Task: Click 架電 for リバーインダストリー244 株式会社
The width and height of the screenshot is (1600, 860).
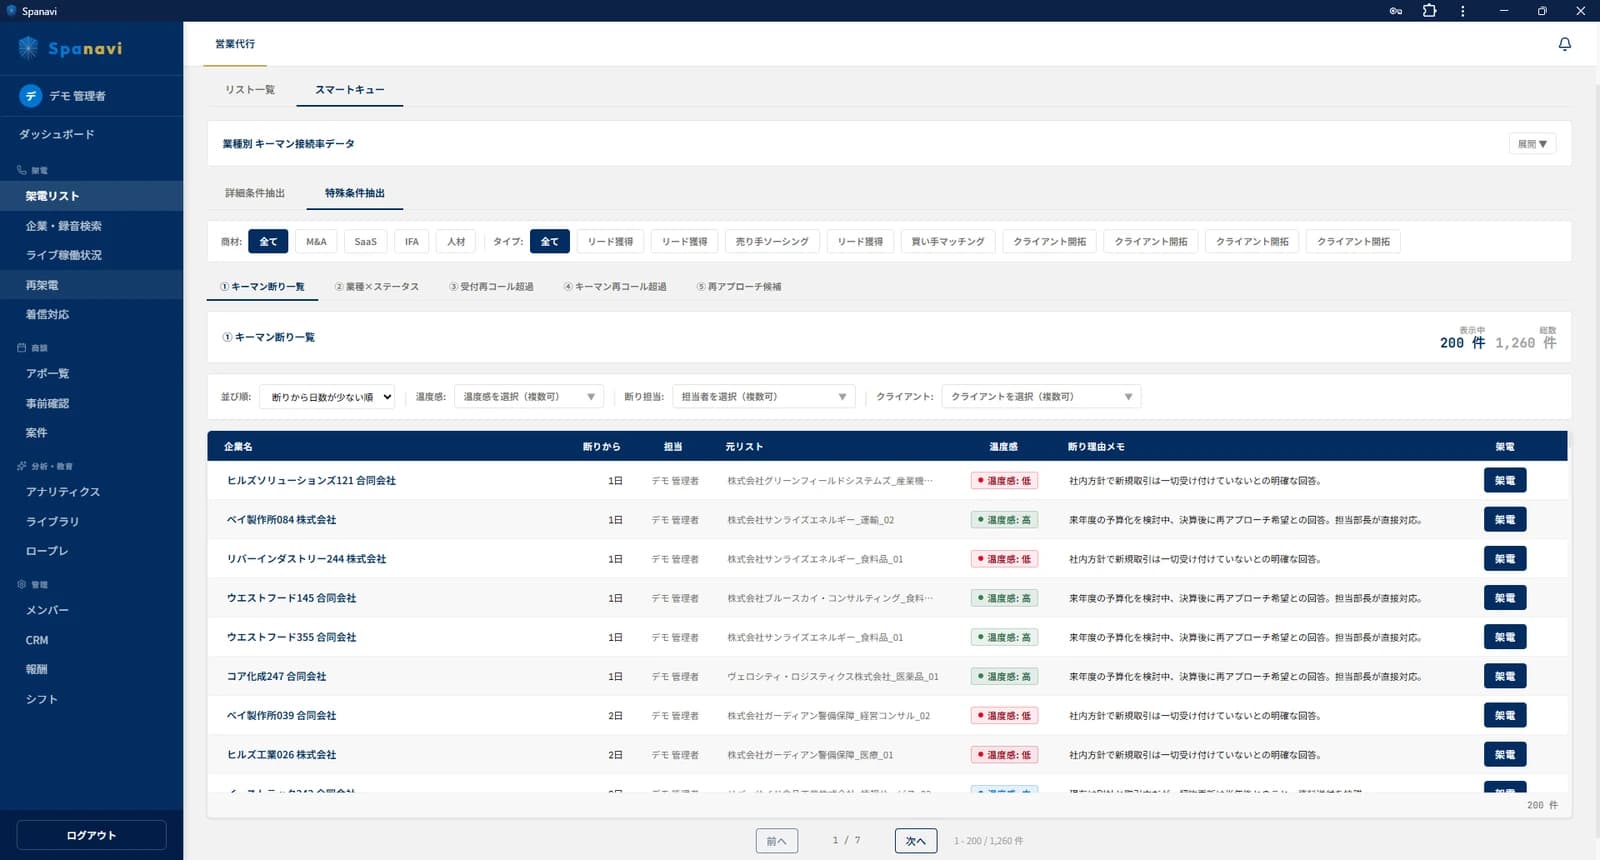Action: click(x=1505, y=559)
